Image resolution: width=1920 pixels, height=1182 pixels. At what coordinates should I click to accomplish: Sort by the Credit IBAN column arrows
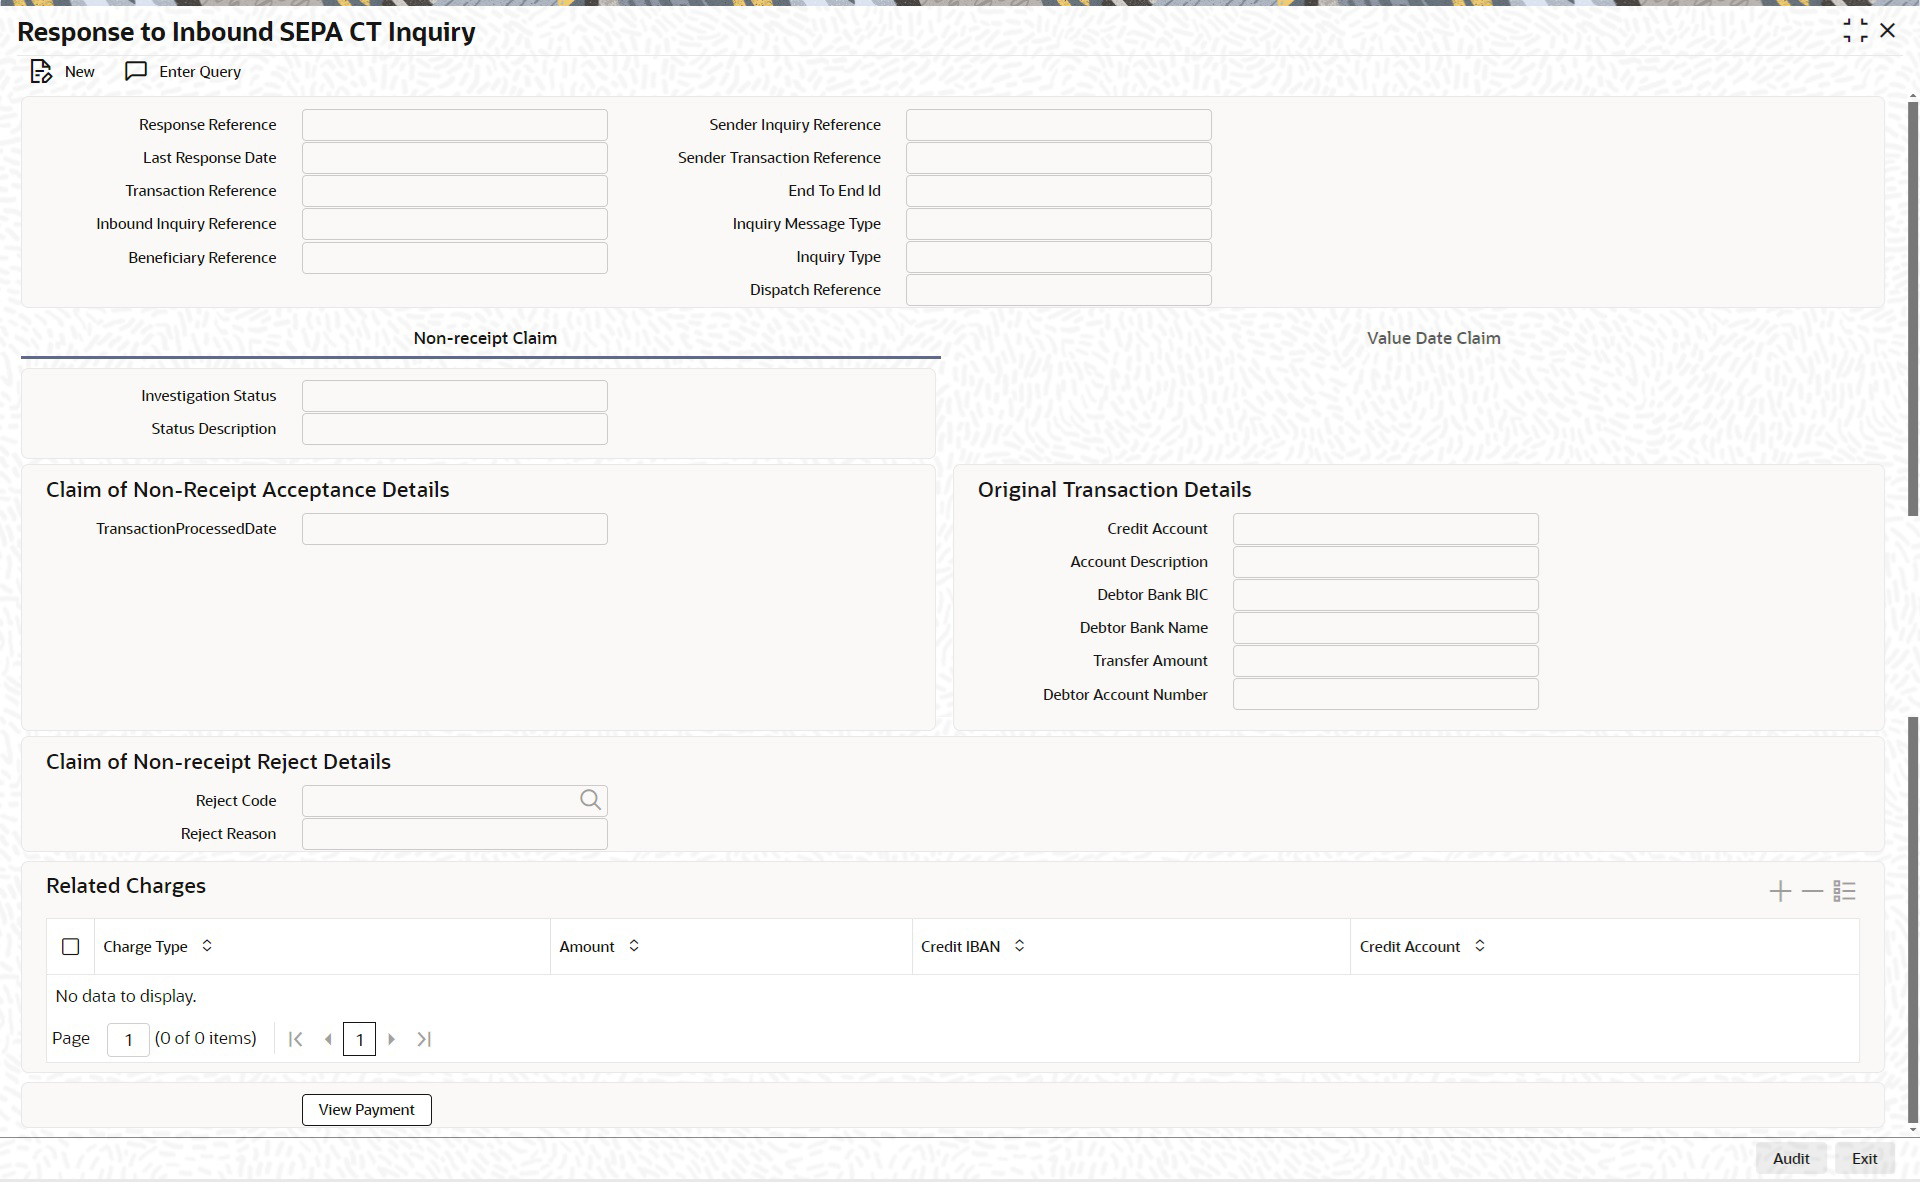click(1019, 946)
